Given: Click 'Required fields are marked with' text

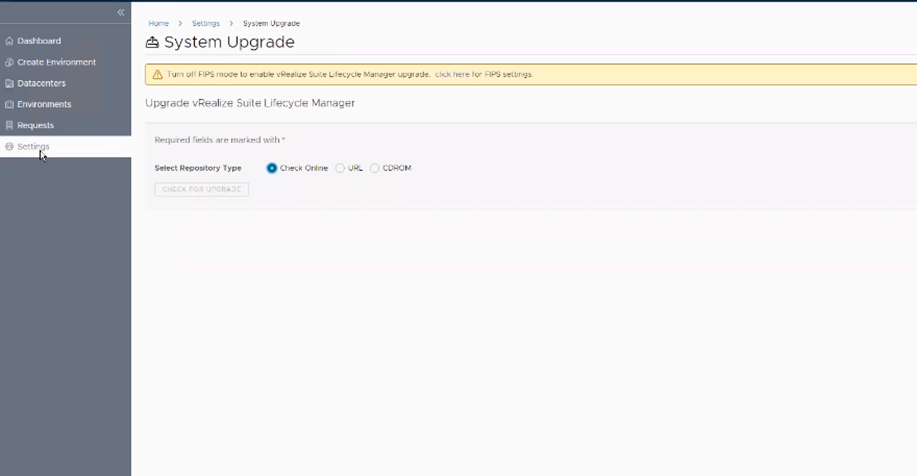Looking at the screenshot, I should click(x=217, y=140).
